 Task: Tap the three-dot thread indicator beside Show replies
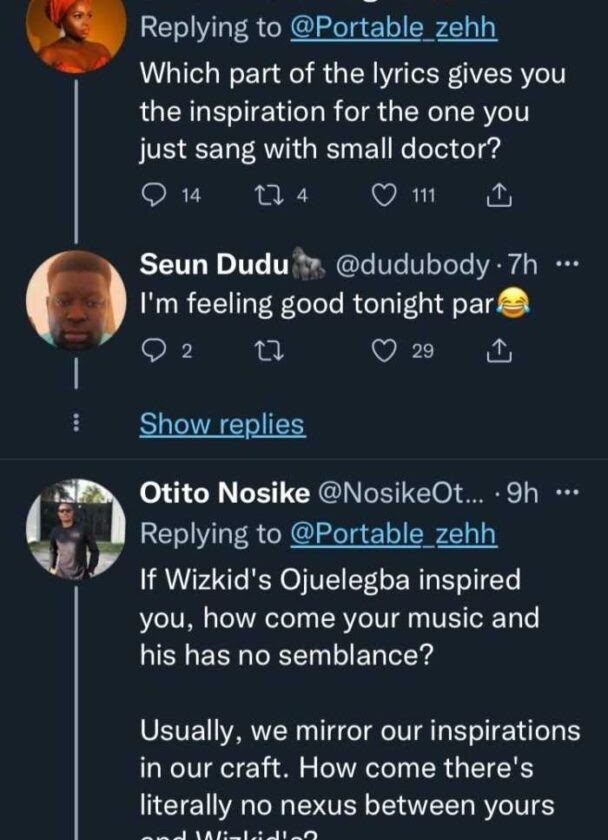pyautogui.click(x=76, y=424)
